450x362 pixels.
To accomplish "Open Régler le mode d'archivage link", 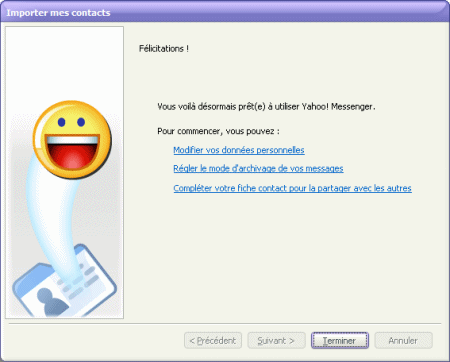I will [x=258, y=169].
